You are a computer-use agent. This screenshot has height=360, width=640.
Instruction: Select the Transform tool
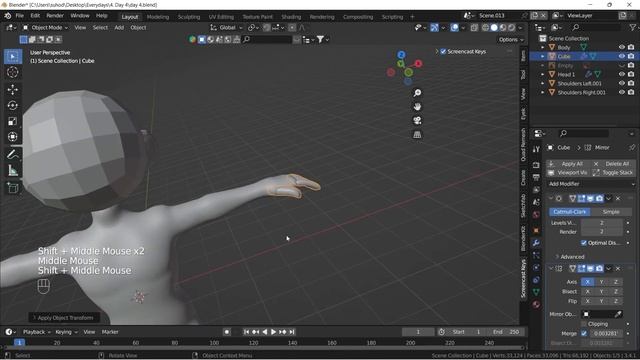pos(13,137)
